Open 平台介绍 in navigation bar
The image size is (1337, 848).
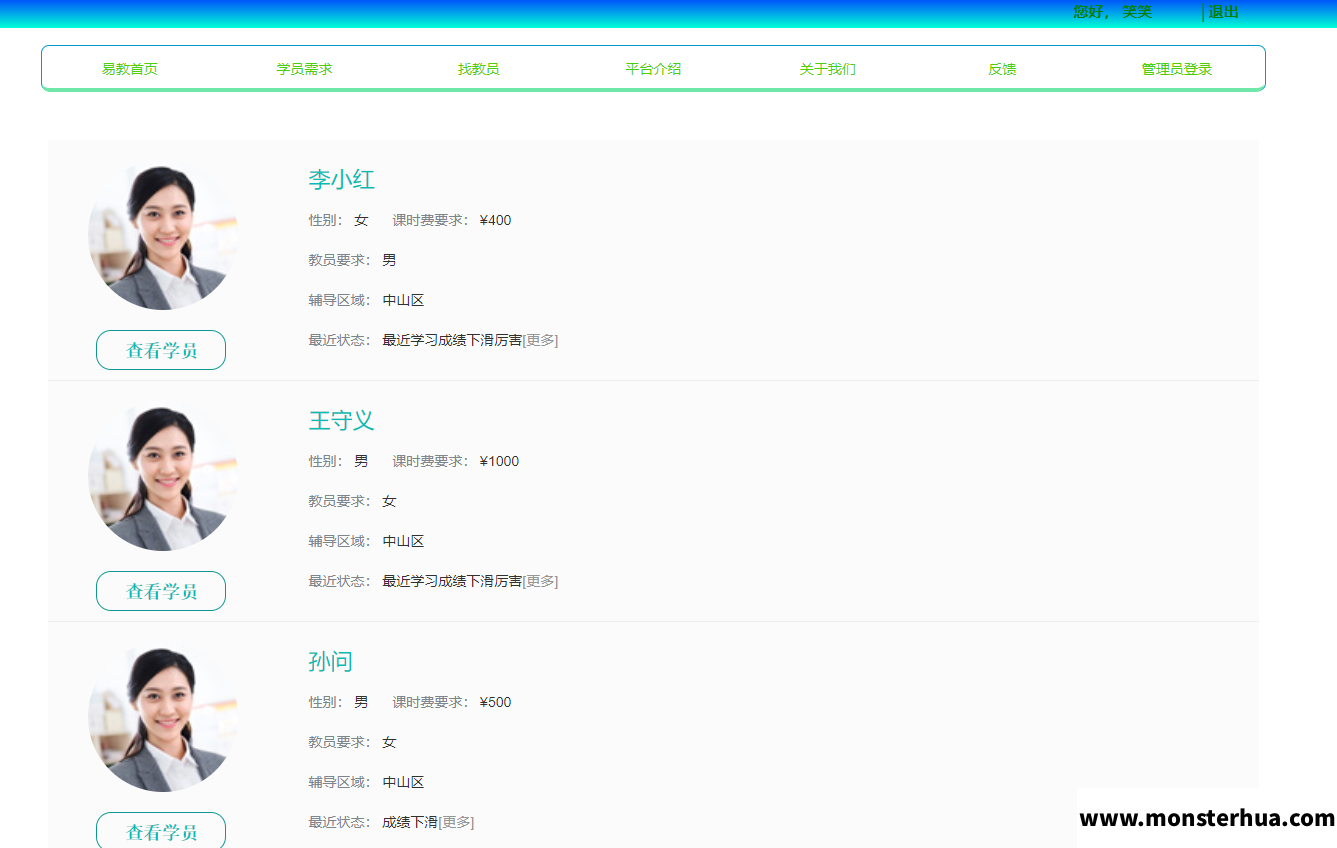point(653,69)
